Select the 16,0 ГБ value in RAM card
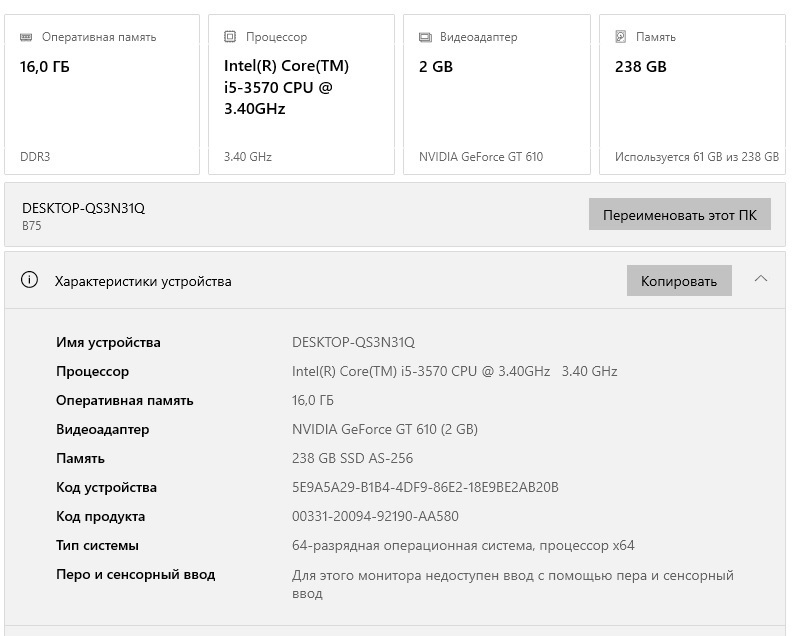This screenshot has width=794, height=636. coord(45,67)
